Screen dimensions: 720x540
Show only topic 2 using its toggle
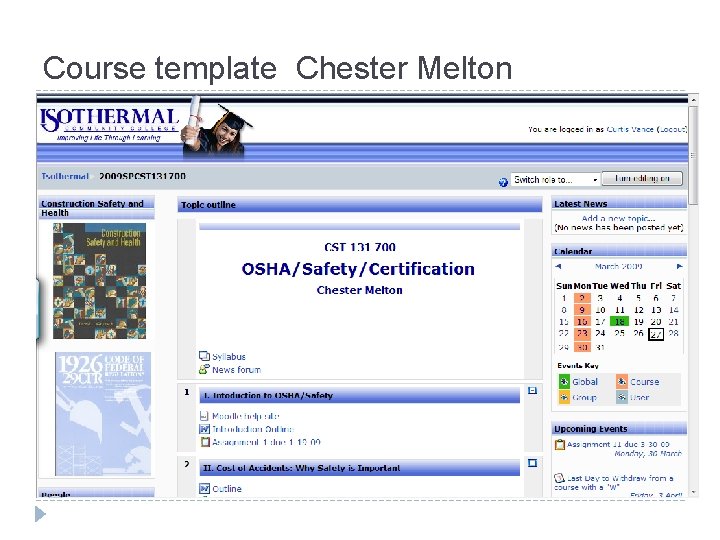click(532, 463)
